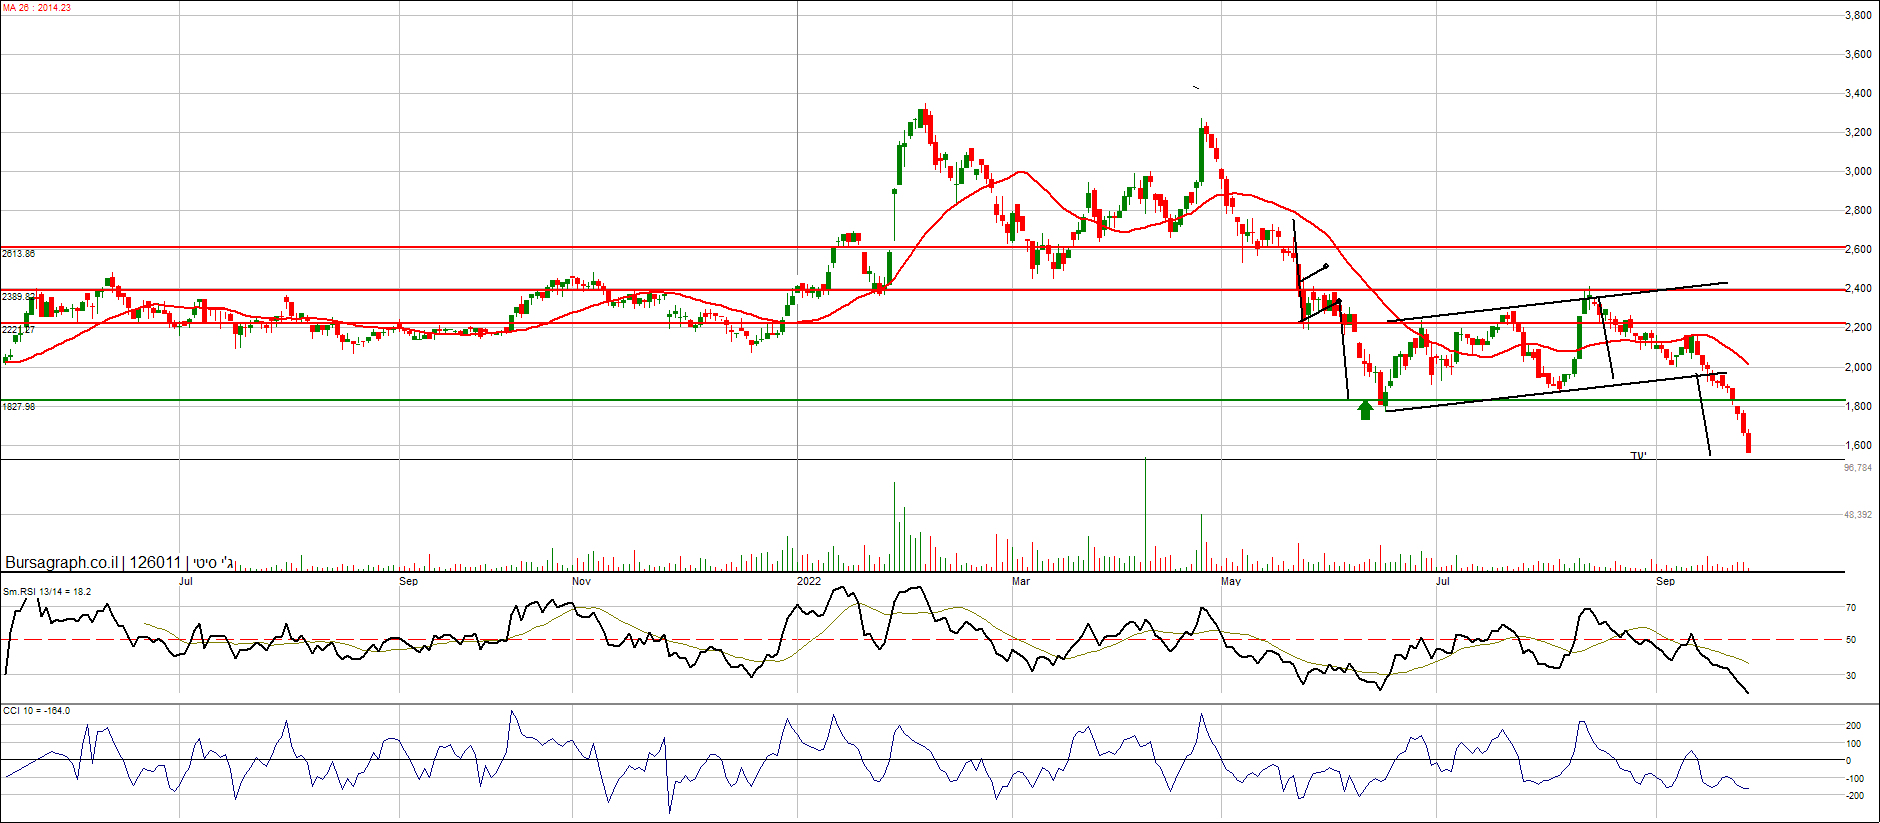
Task: Click the RSI axis value 30
Action: [1851, 676]
